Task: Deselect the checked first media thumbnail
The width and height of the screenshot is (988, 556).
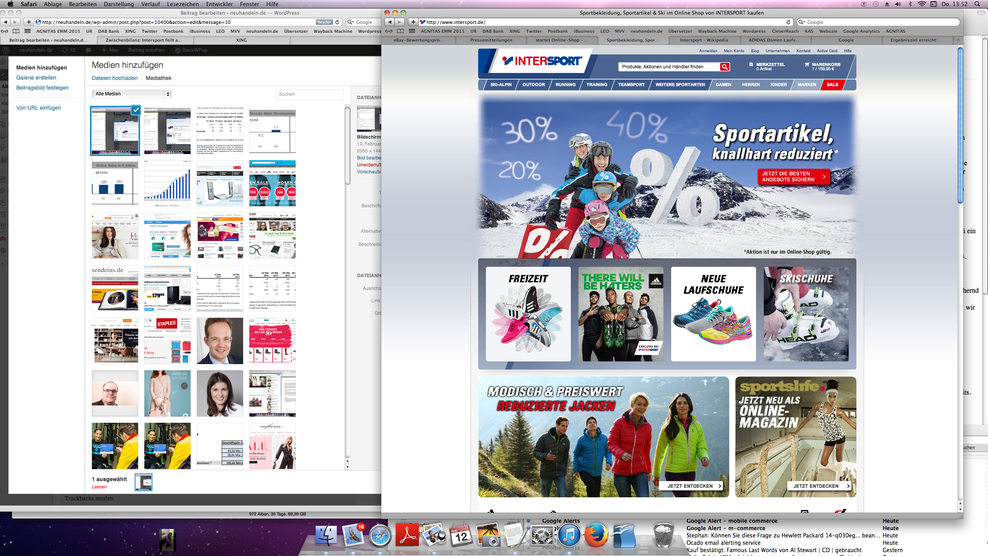Action: pos(135,110)
